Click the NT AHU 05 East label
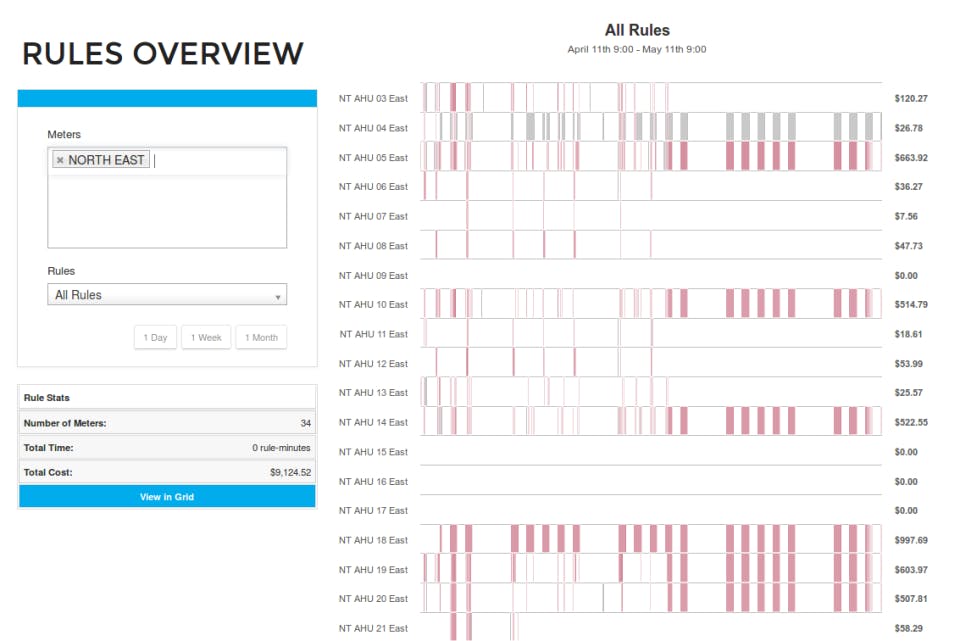The width and height of the screenshot is (960, 641). point(373,158)
